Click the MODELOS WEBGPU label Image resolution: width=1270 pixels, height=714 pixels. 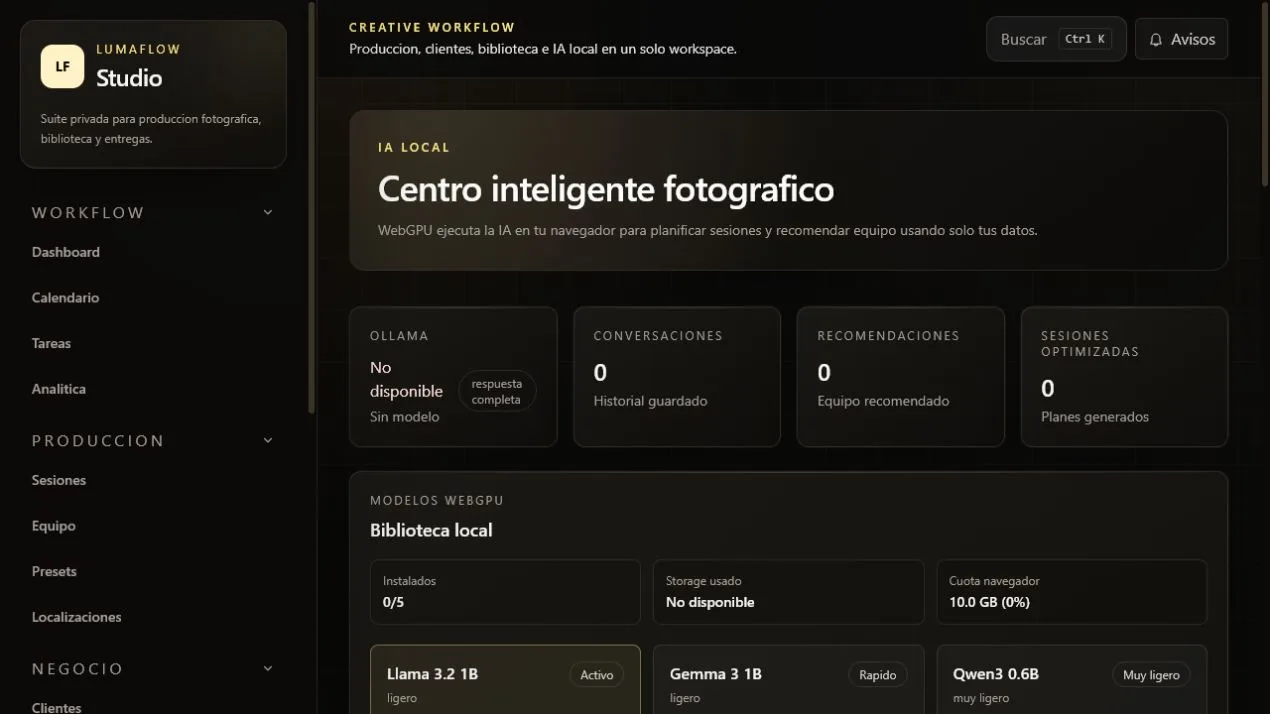437,500
